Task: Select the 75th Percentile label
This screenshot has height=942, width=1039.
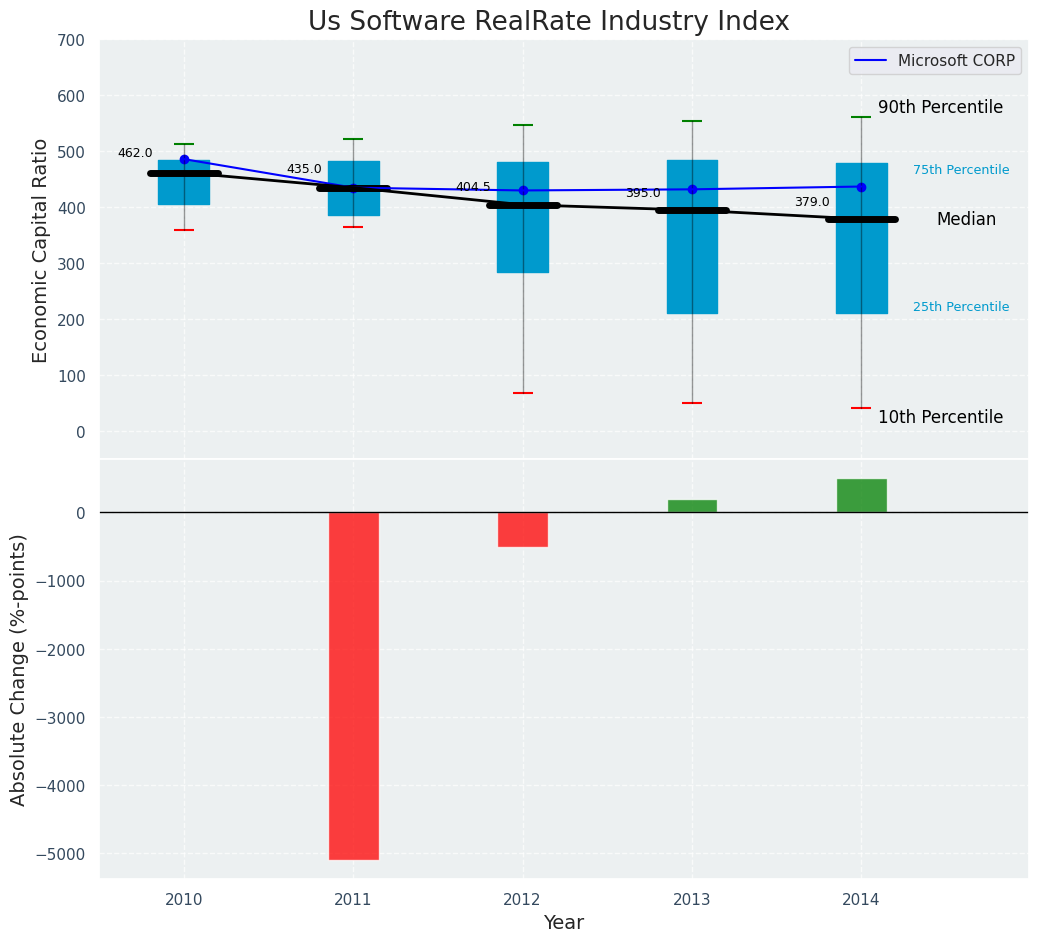Action: (x=961, y=170)
